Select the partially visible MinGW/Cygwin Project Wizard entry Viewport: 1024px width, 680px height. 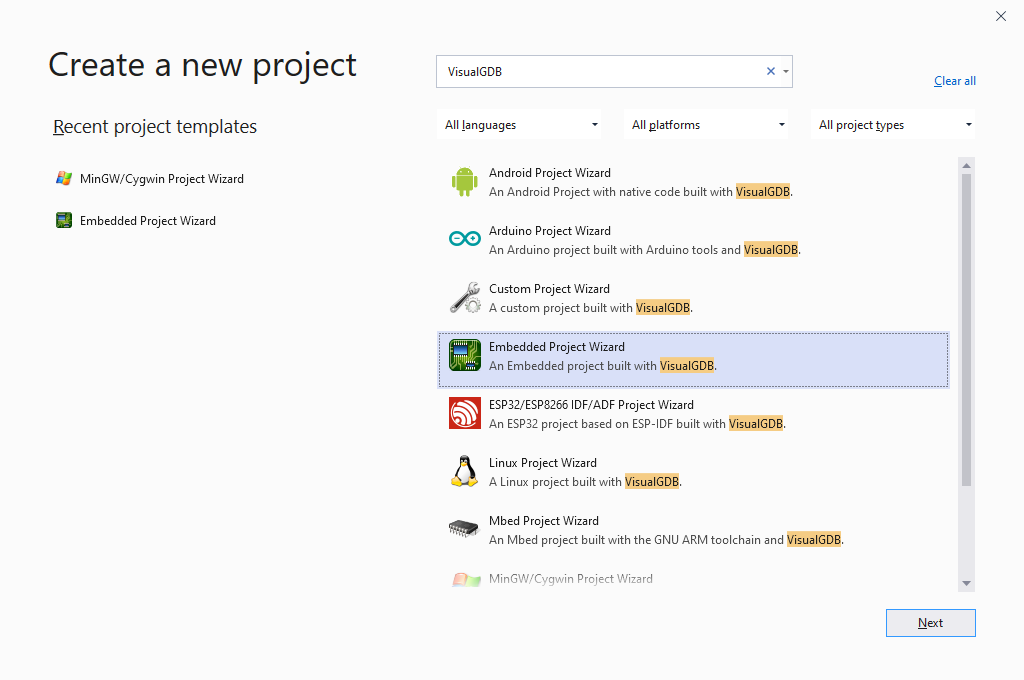tap(693, 579)
